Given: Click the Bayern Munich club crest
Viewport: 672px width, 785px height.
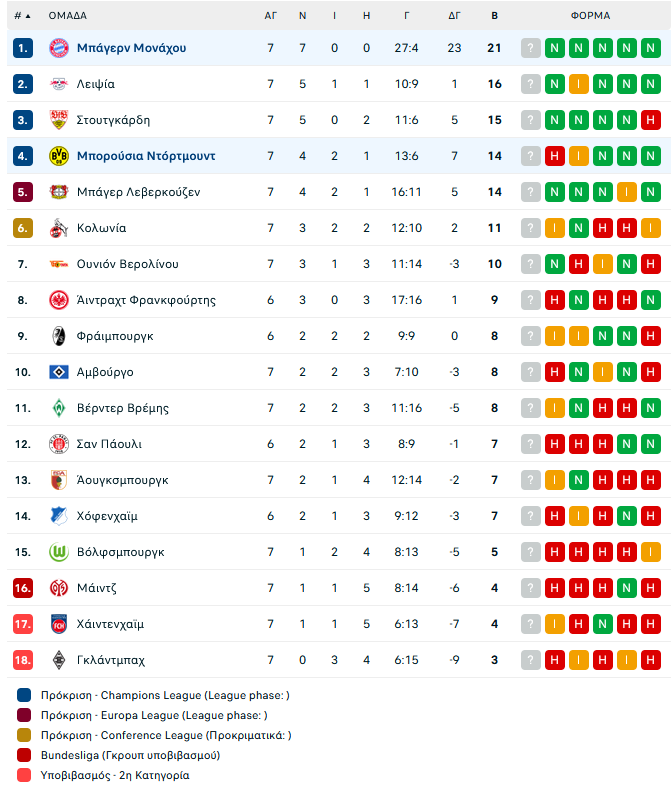Looking at the screenshot, I should pos(57,48).
